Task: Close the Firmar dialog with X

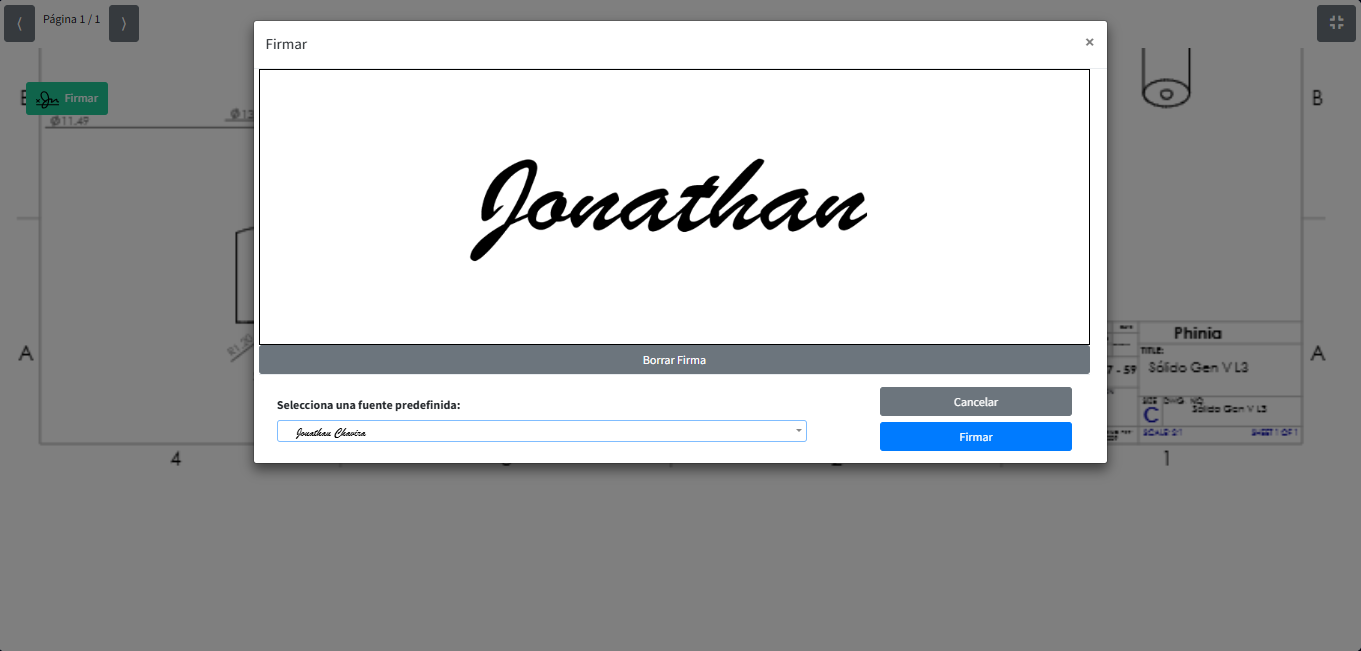Action: [x=1089, y=42]
